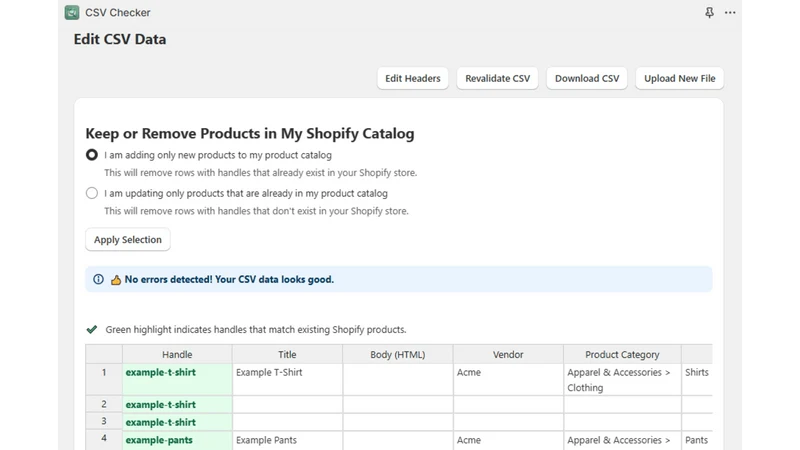This screenshot has width=800, height=450.
Task: Select row number 3 header
Action: tap(104, 421)
